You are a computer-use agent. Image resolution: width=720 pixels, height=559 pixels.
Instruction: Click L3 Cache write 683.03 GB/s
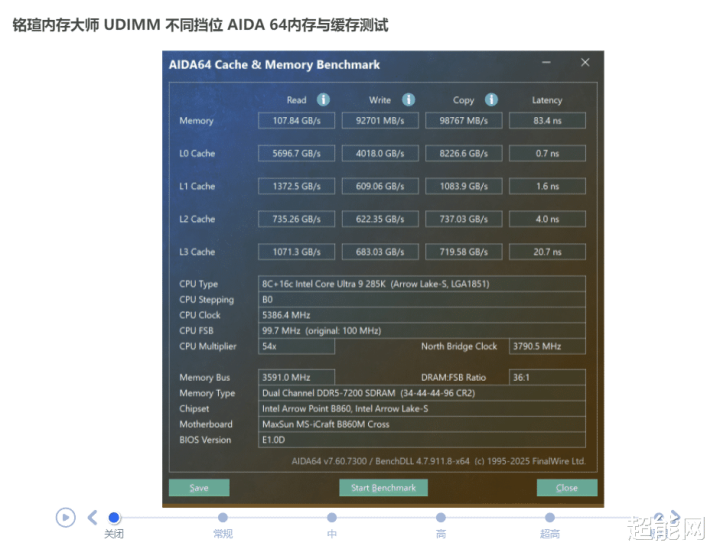[x=380, y=252]
